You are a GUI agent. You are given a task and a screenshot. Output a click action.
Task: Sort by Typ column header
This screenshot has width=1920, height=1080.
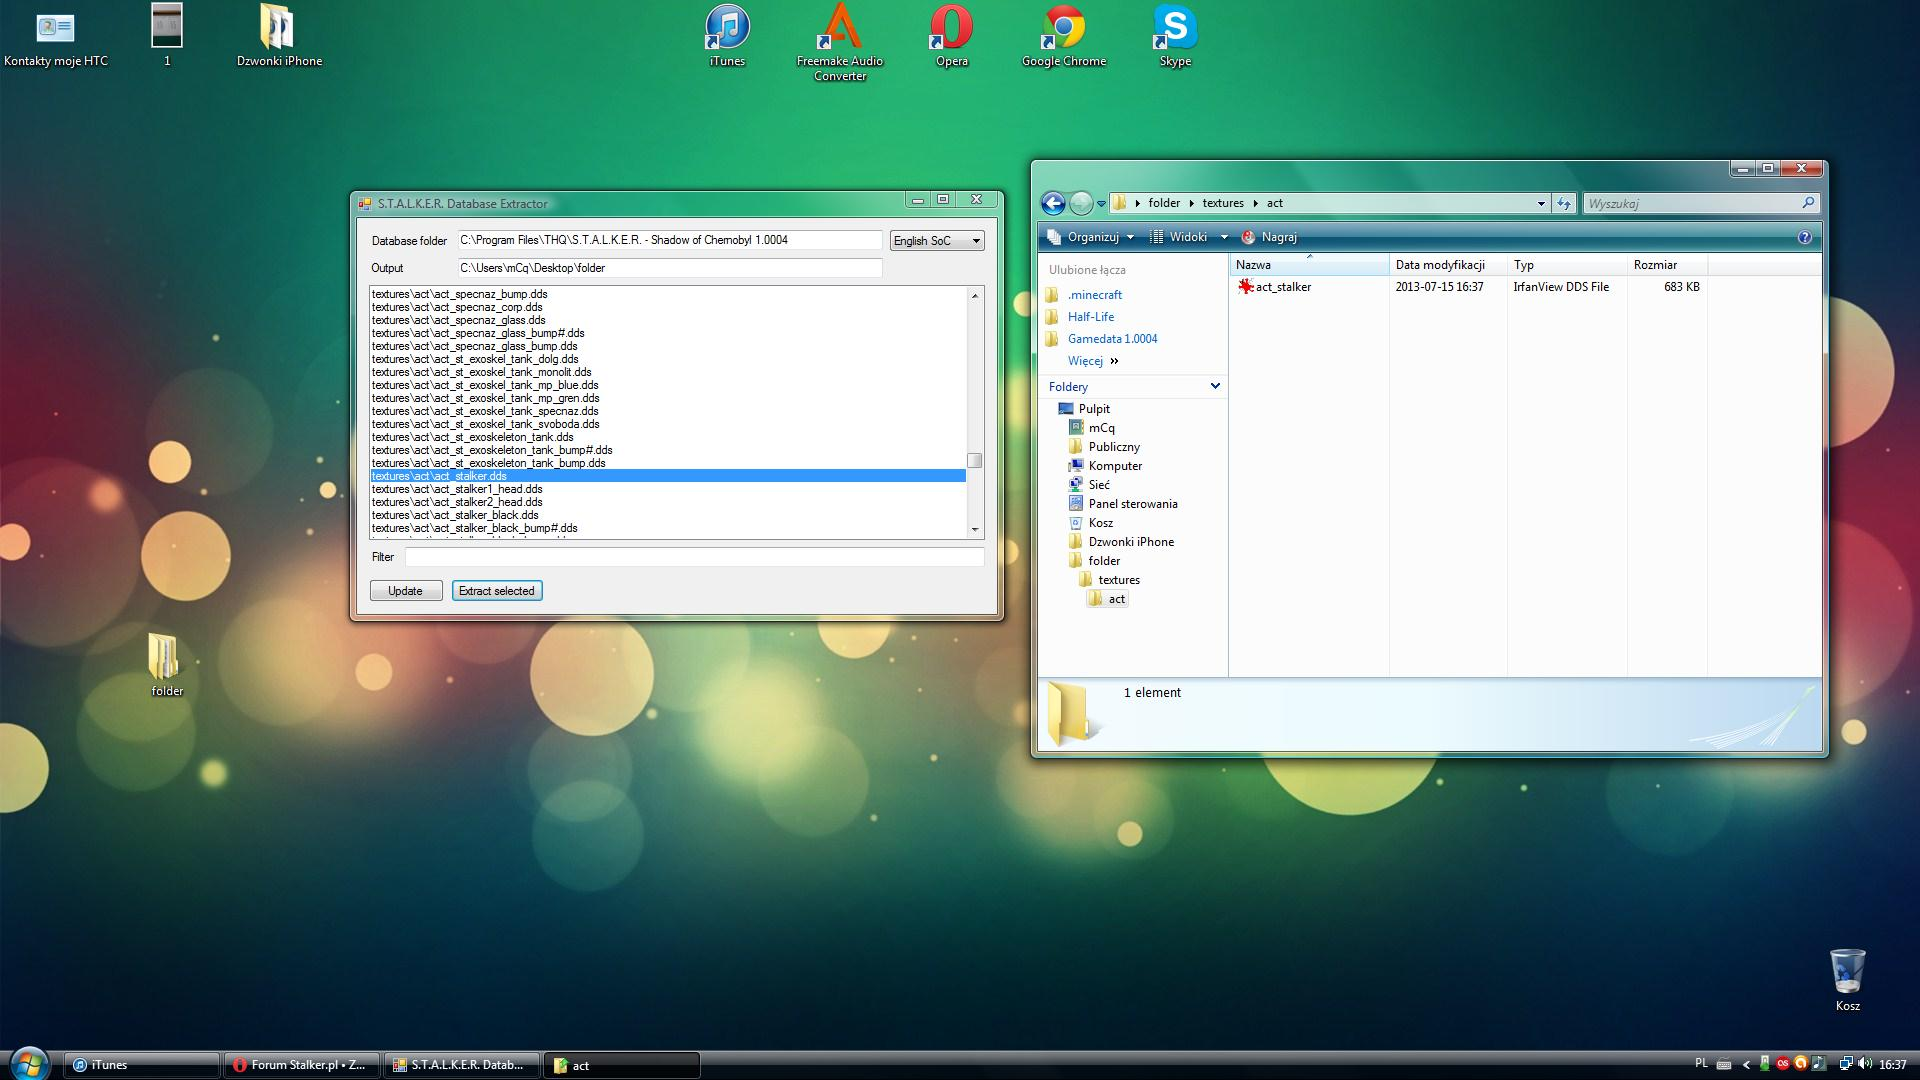pyautogui.click(x=1567, y=265)
